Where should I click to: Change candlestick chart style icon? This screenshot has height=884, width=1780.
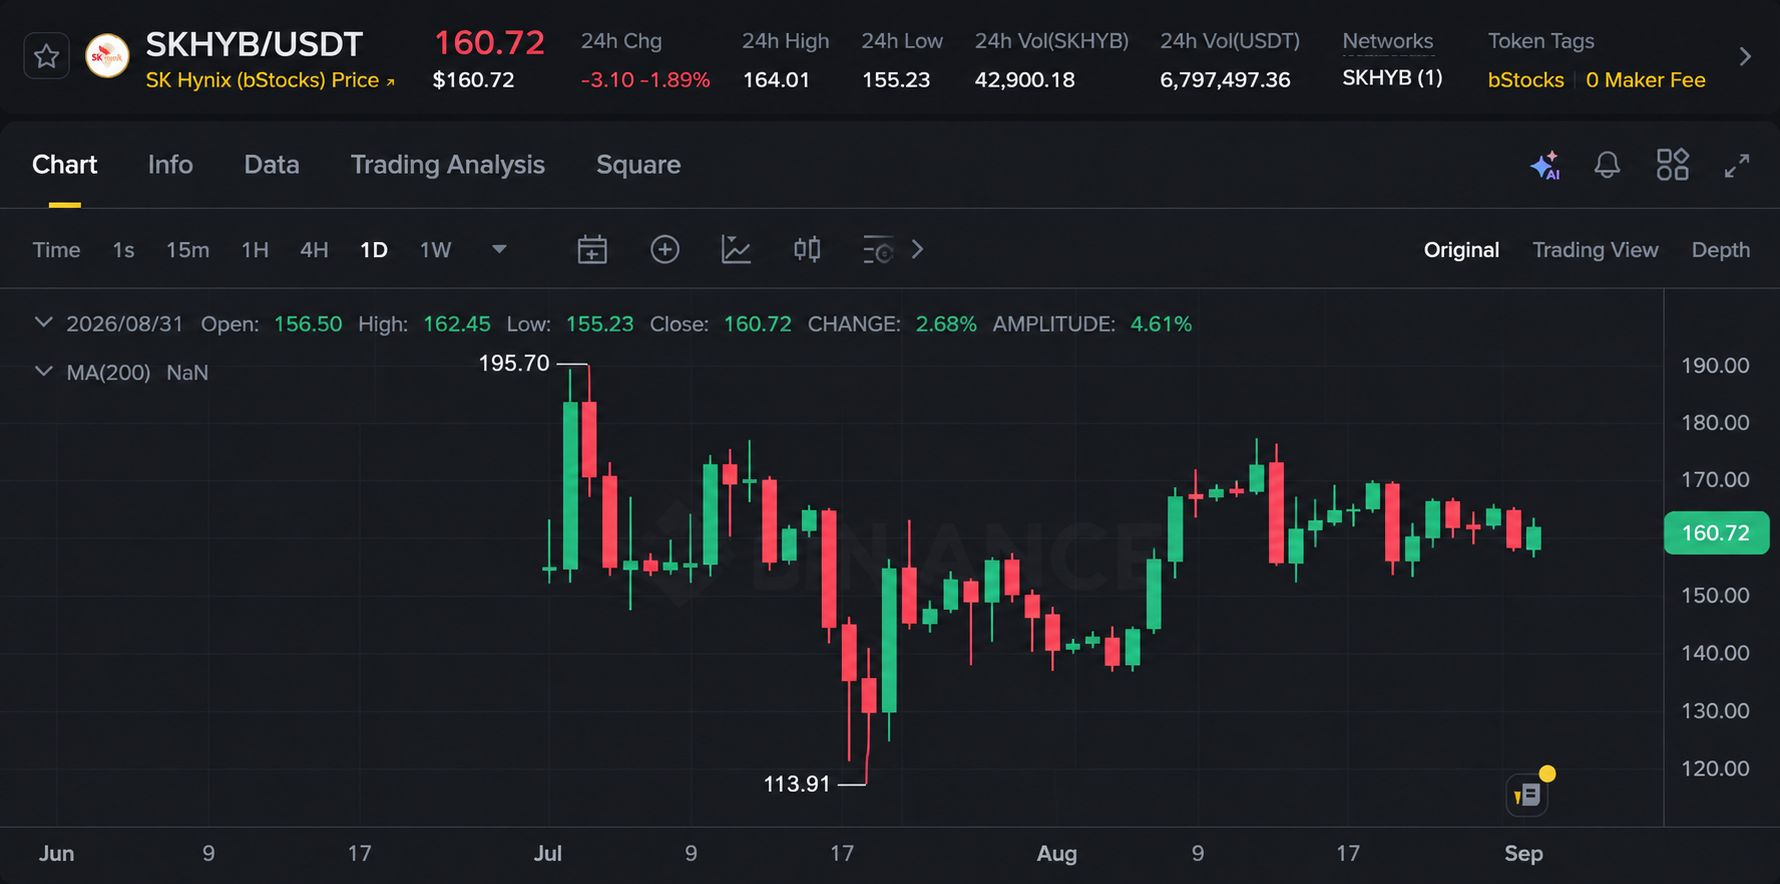807,249
